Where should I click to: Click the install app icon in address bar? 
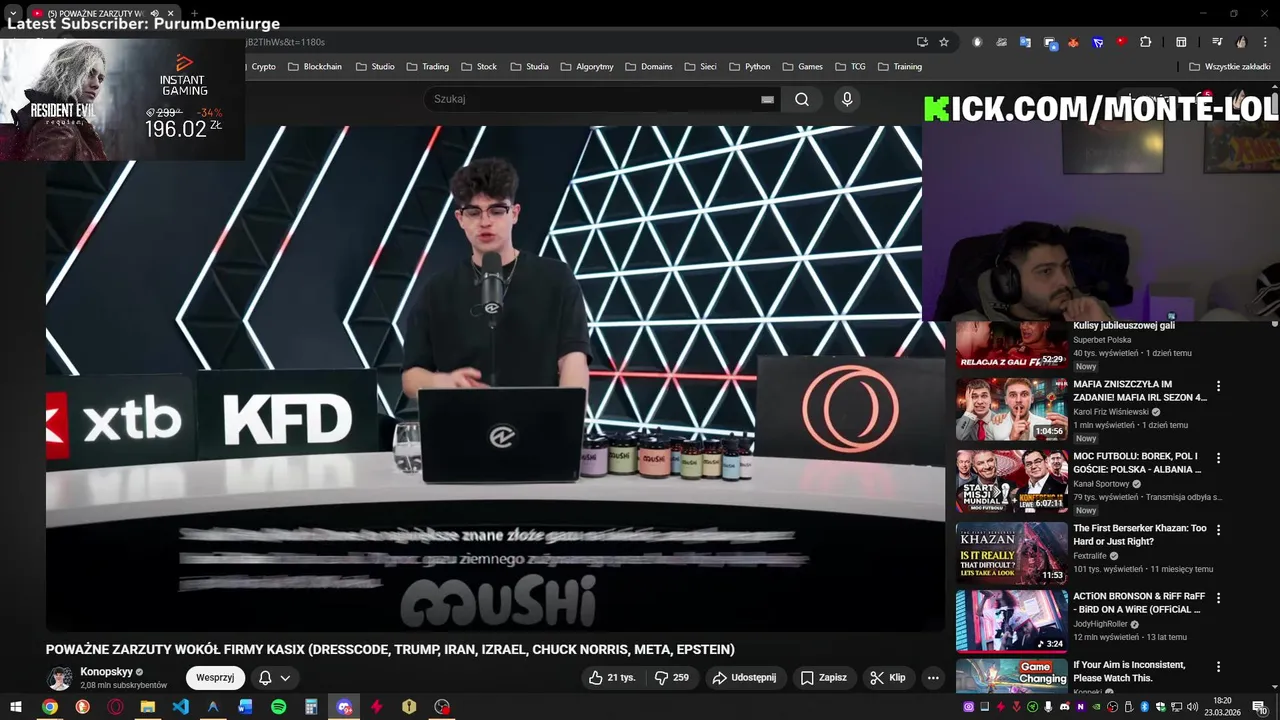tap(922, 42)
